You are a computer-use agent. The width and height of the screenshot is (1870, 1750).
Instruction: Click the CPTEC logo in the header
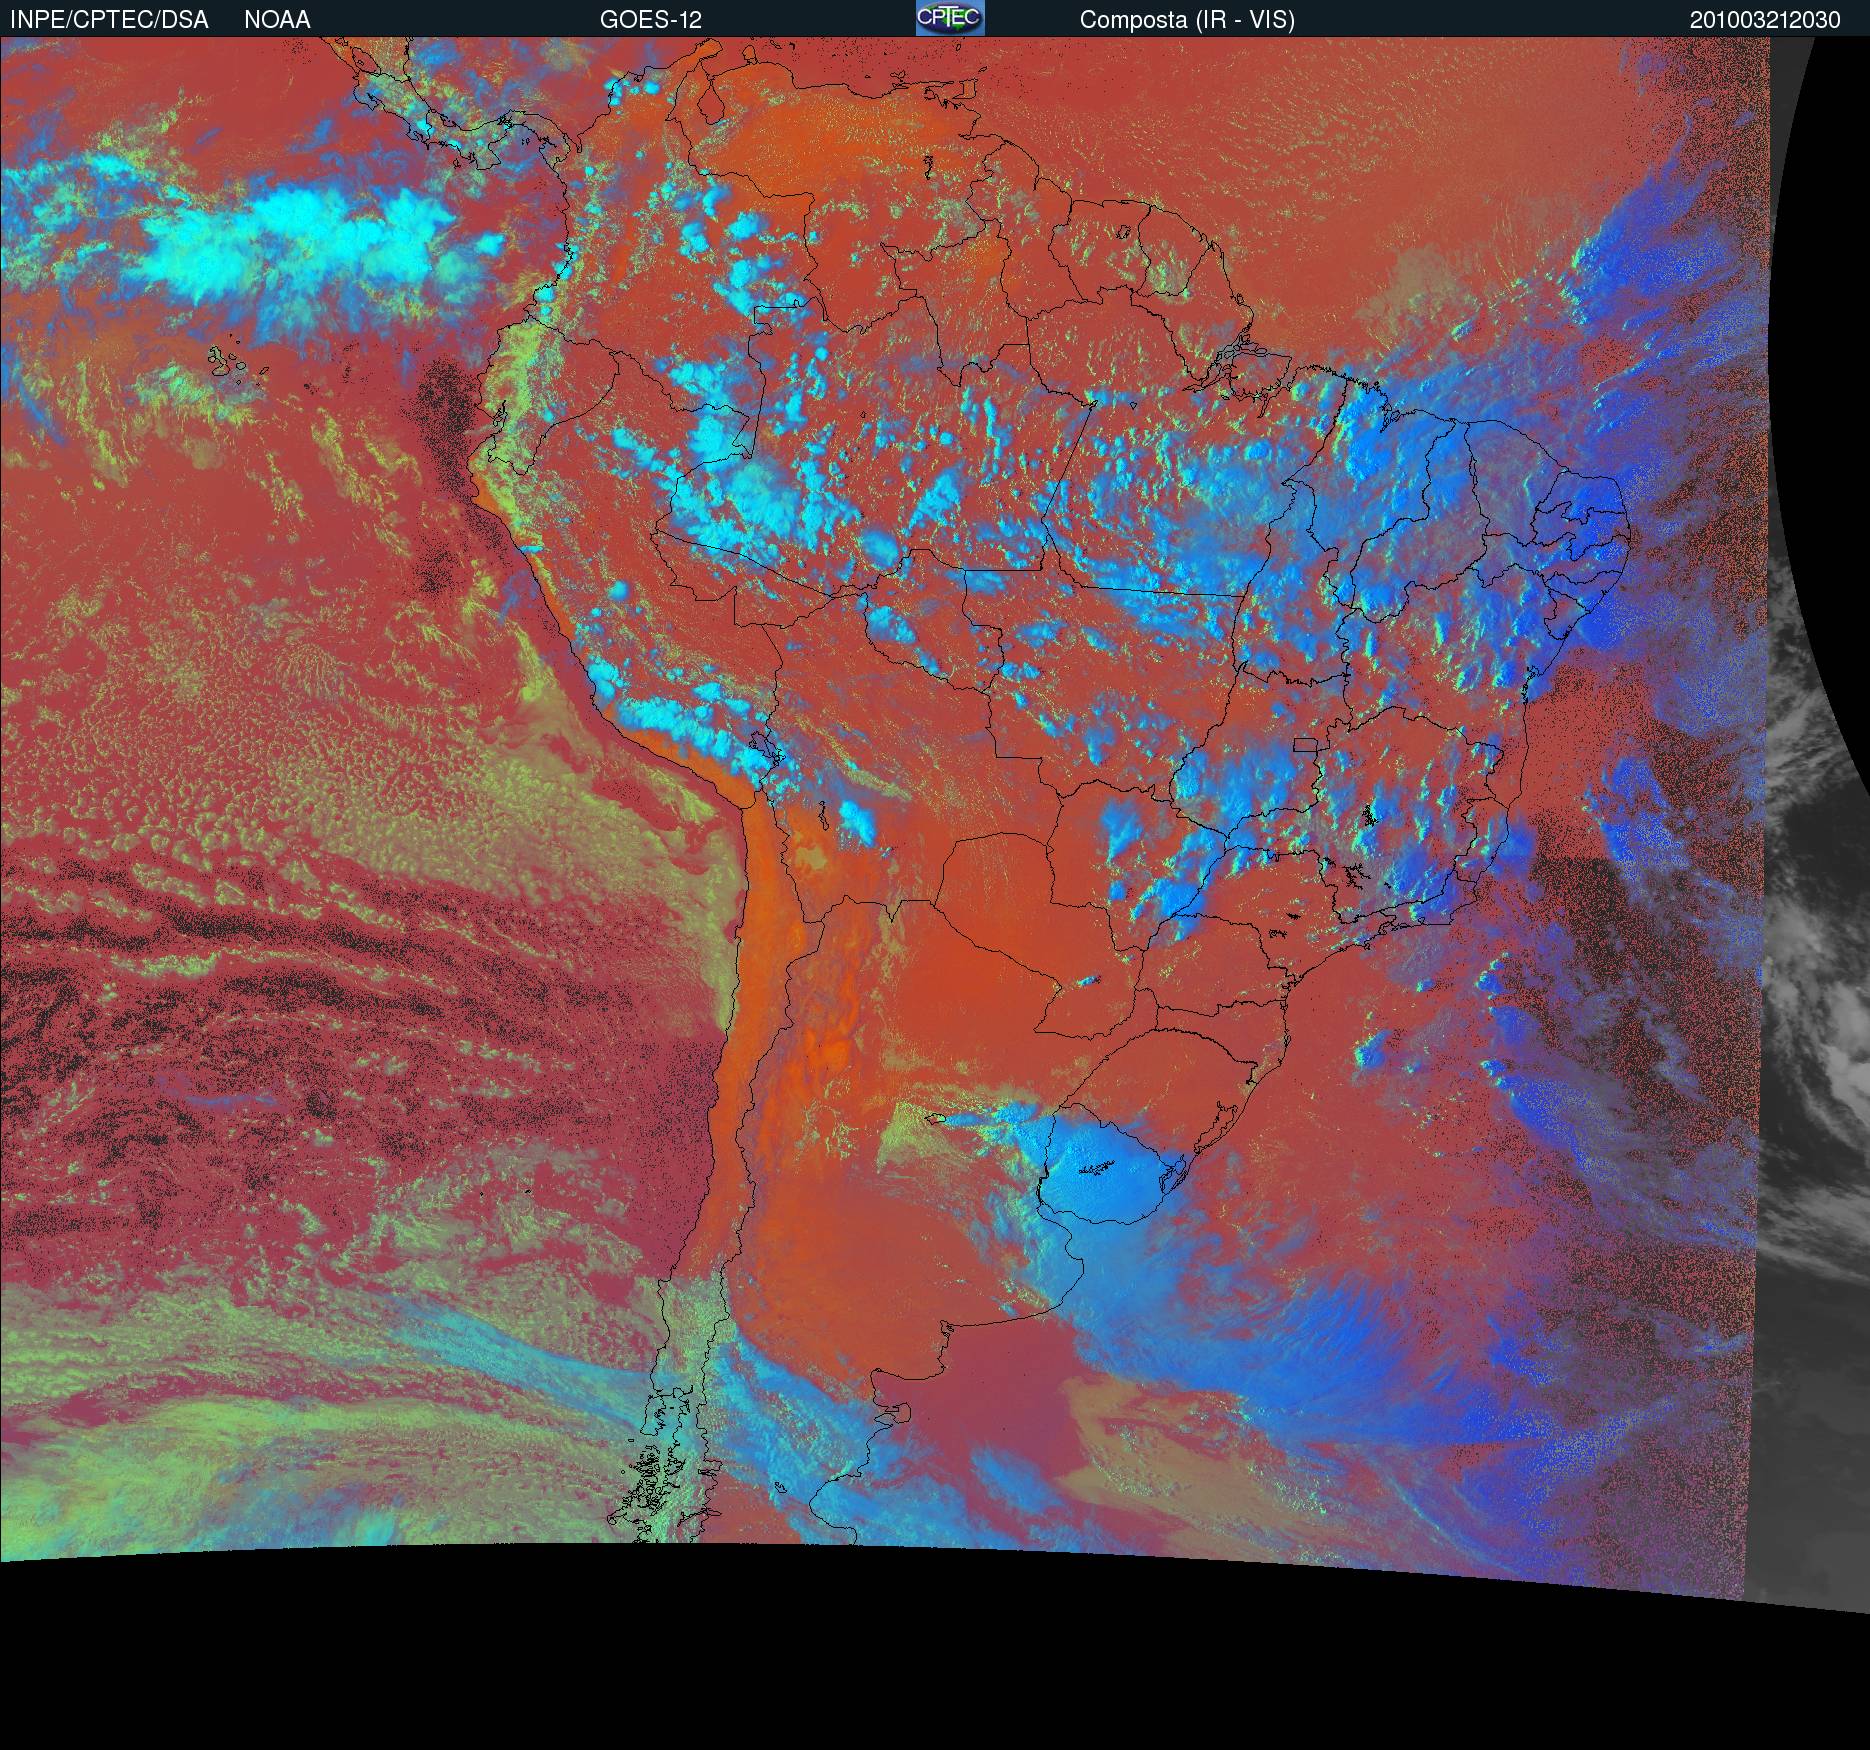tap(950, 18)
